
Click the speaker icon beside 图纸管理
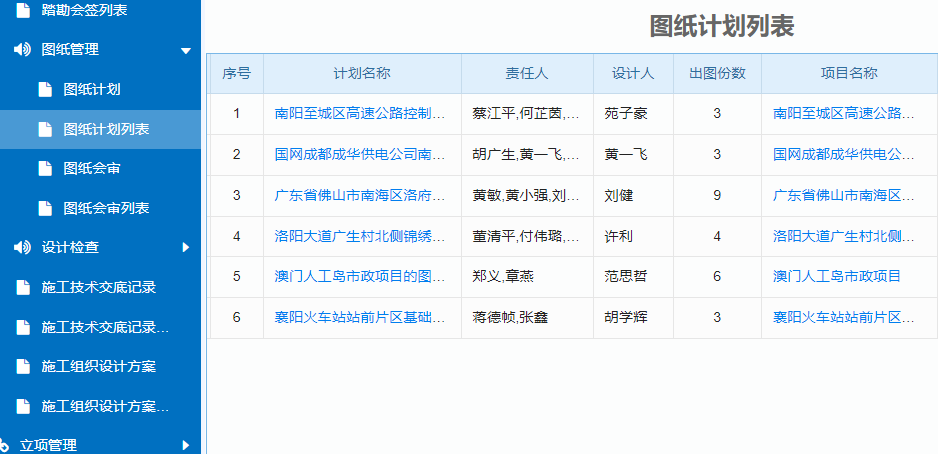point(22,49)
